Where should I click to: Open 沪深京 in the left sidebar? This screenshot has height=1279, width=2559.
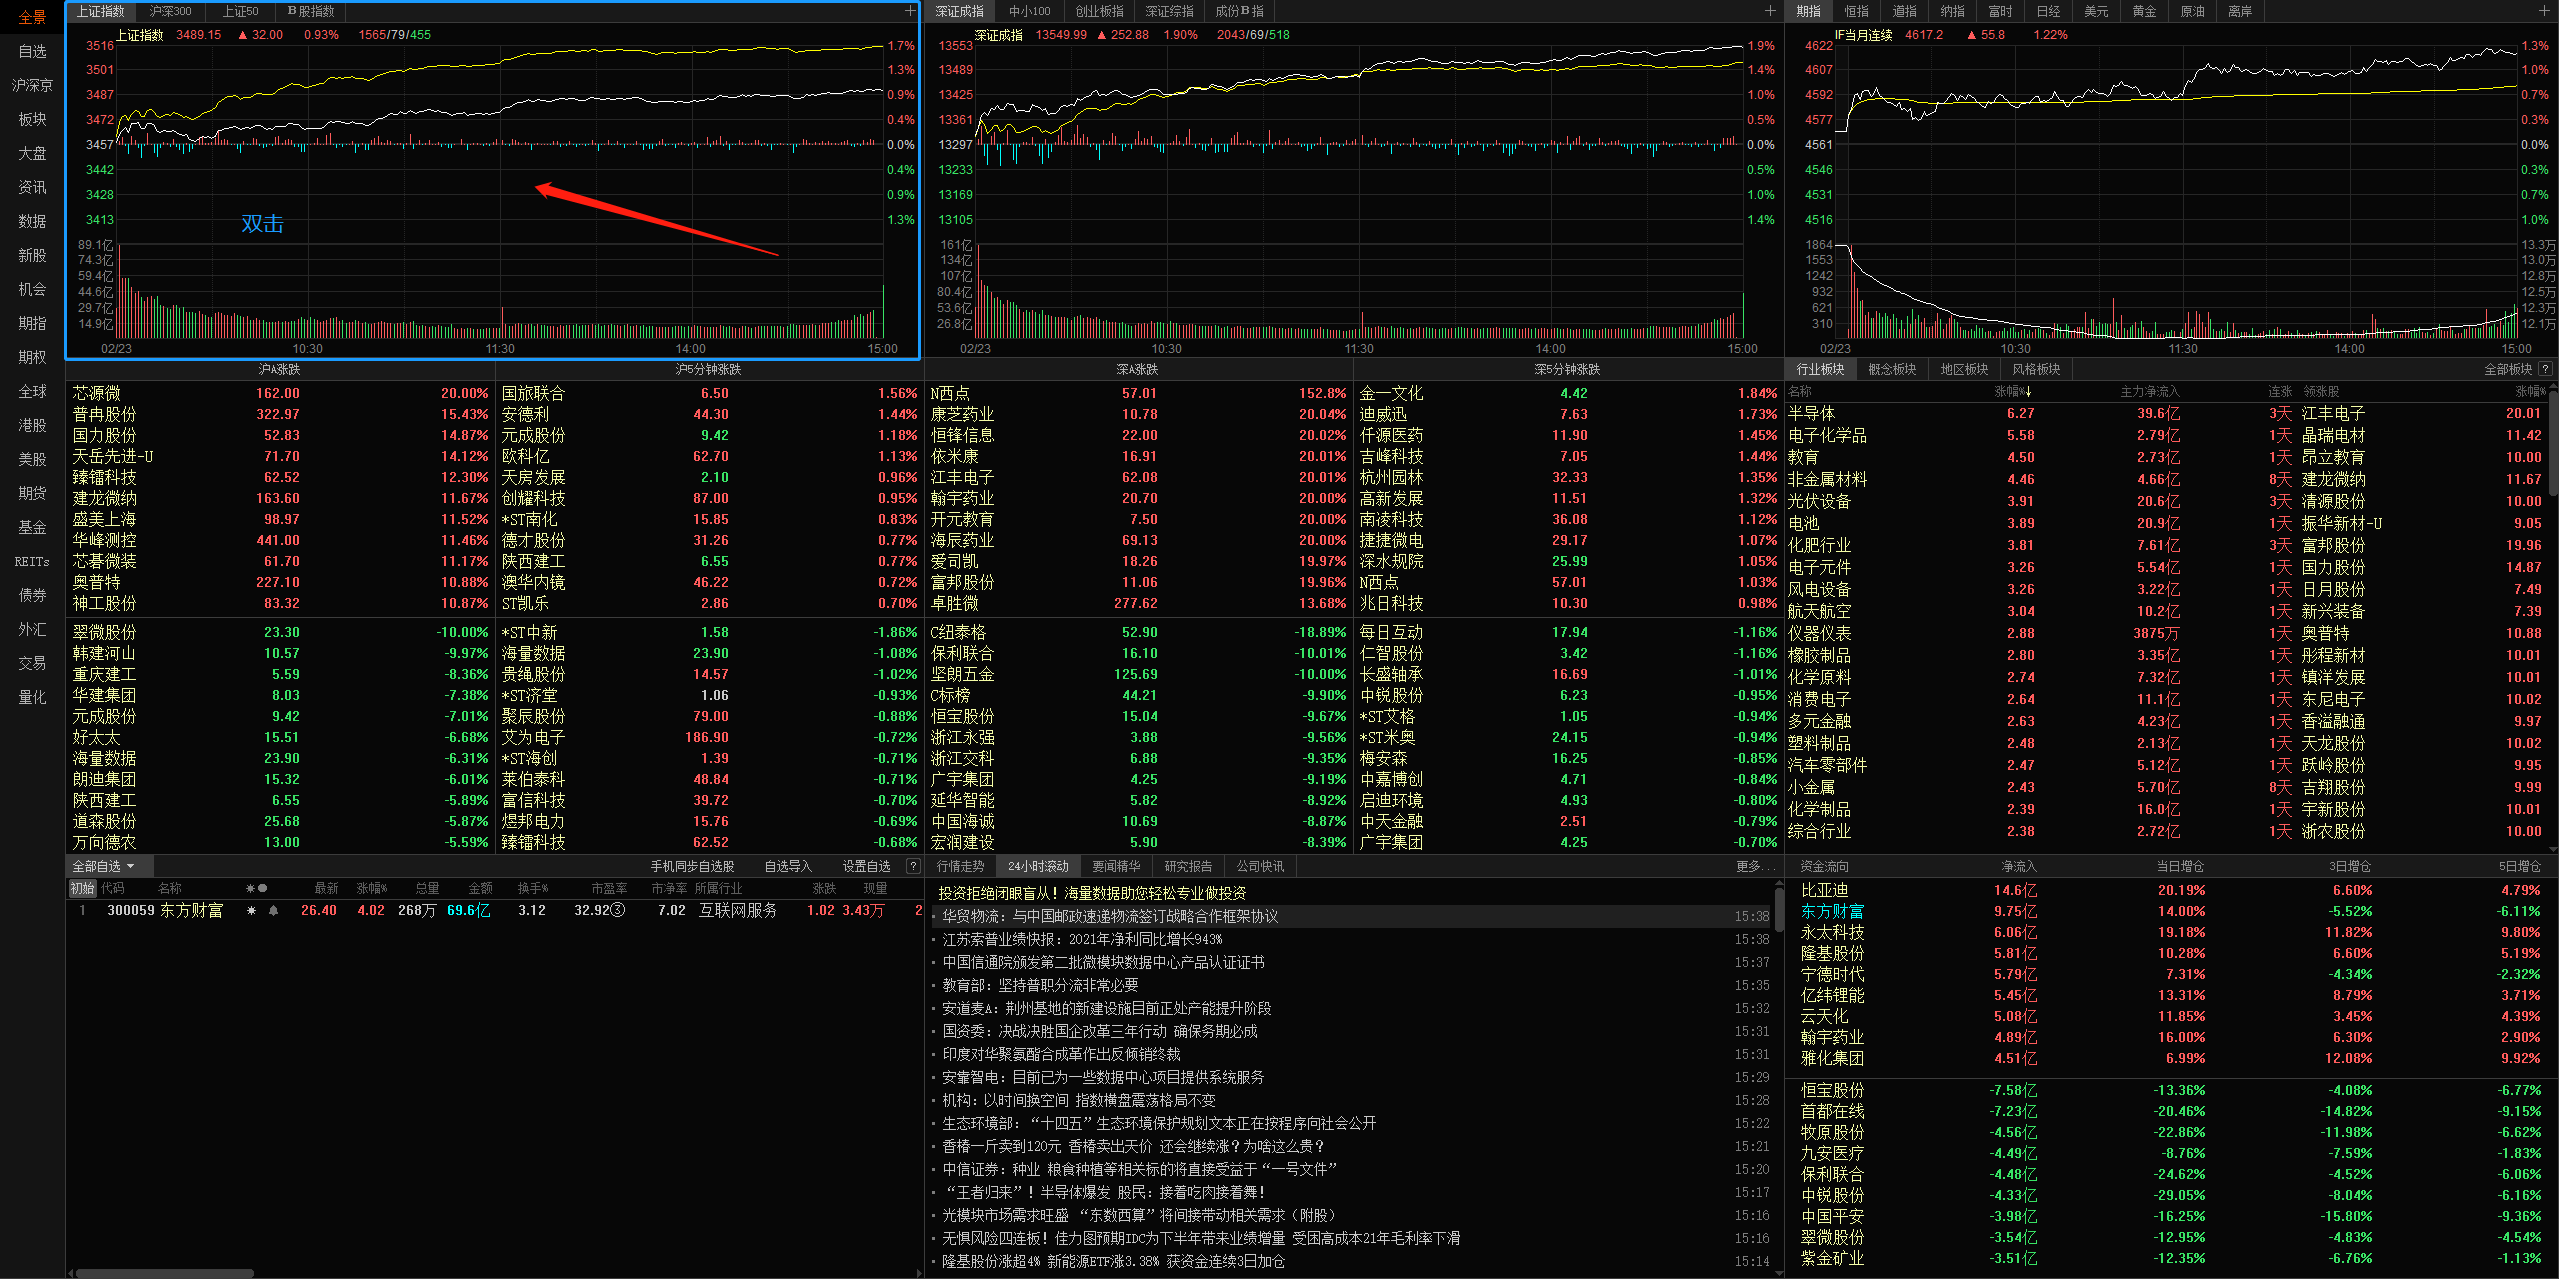click(x=32, y=85)
